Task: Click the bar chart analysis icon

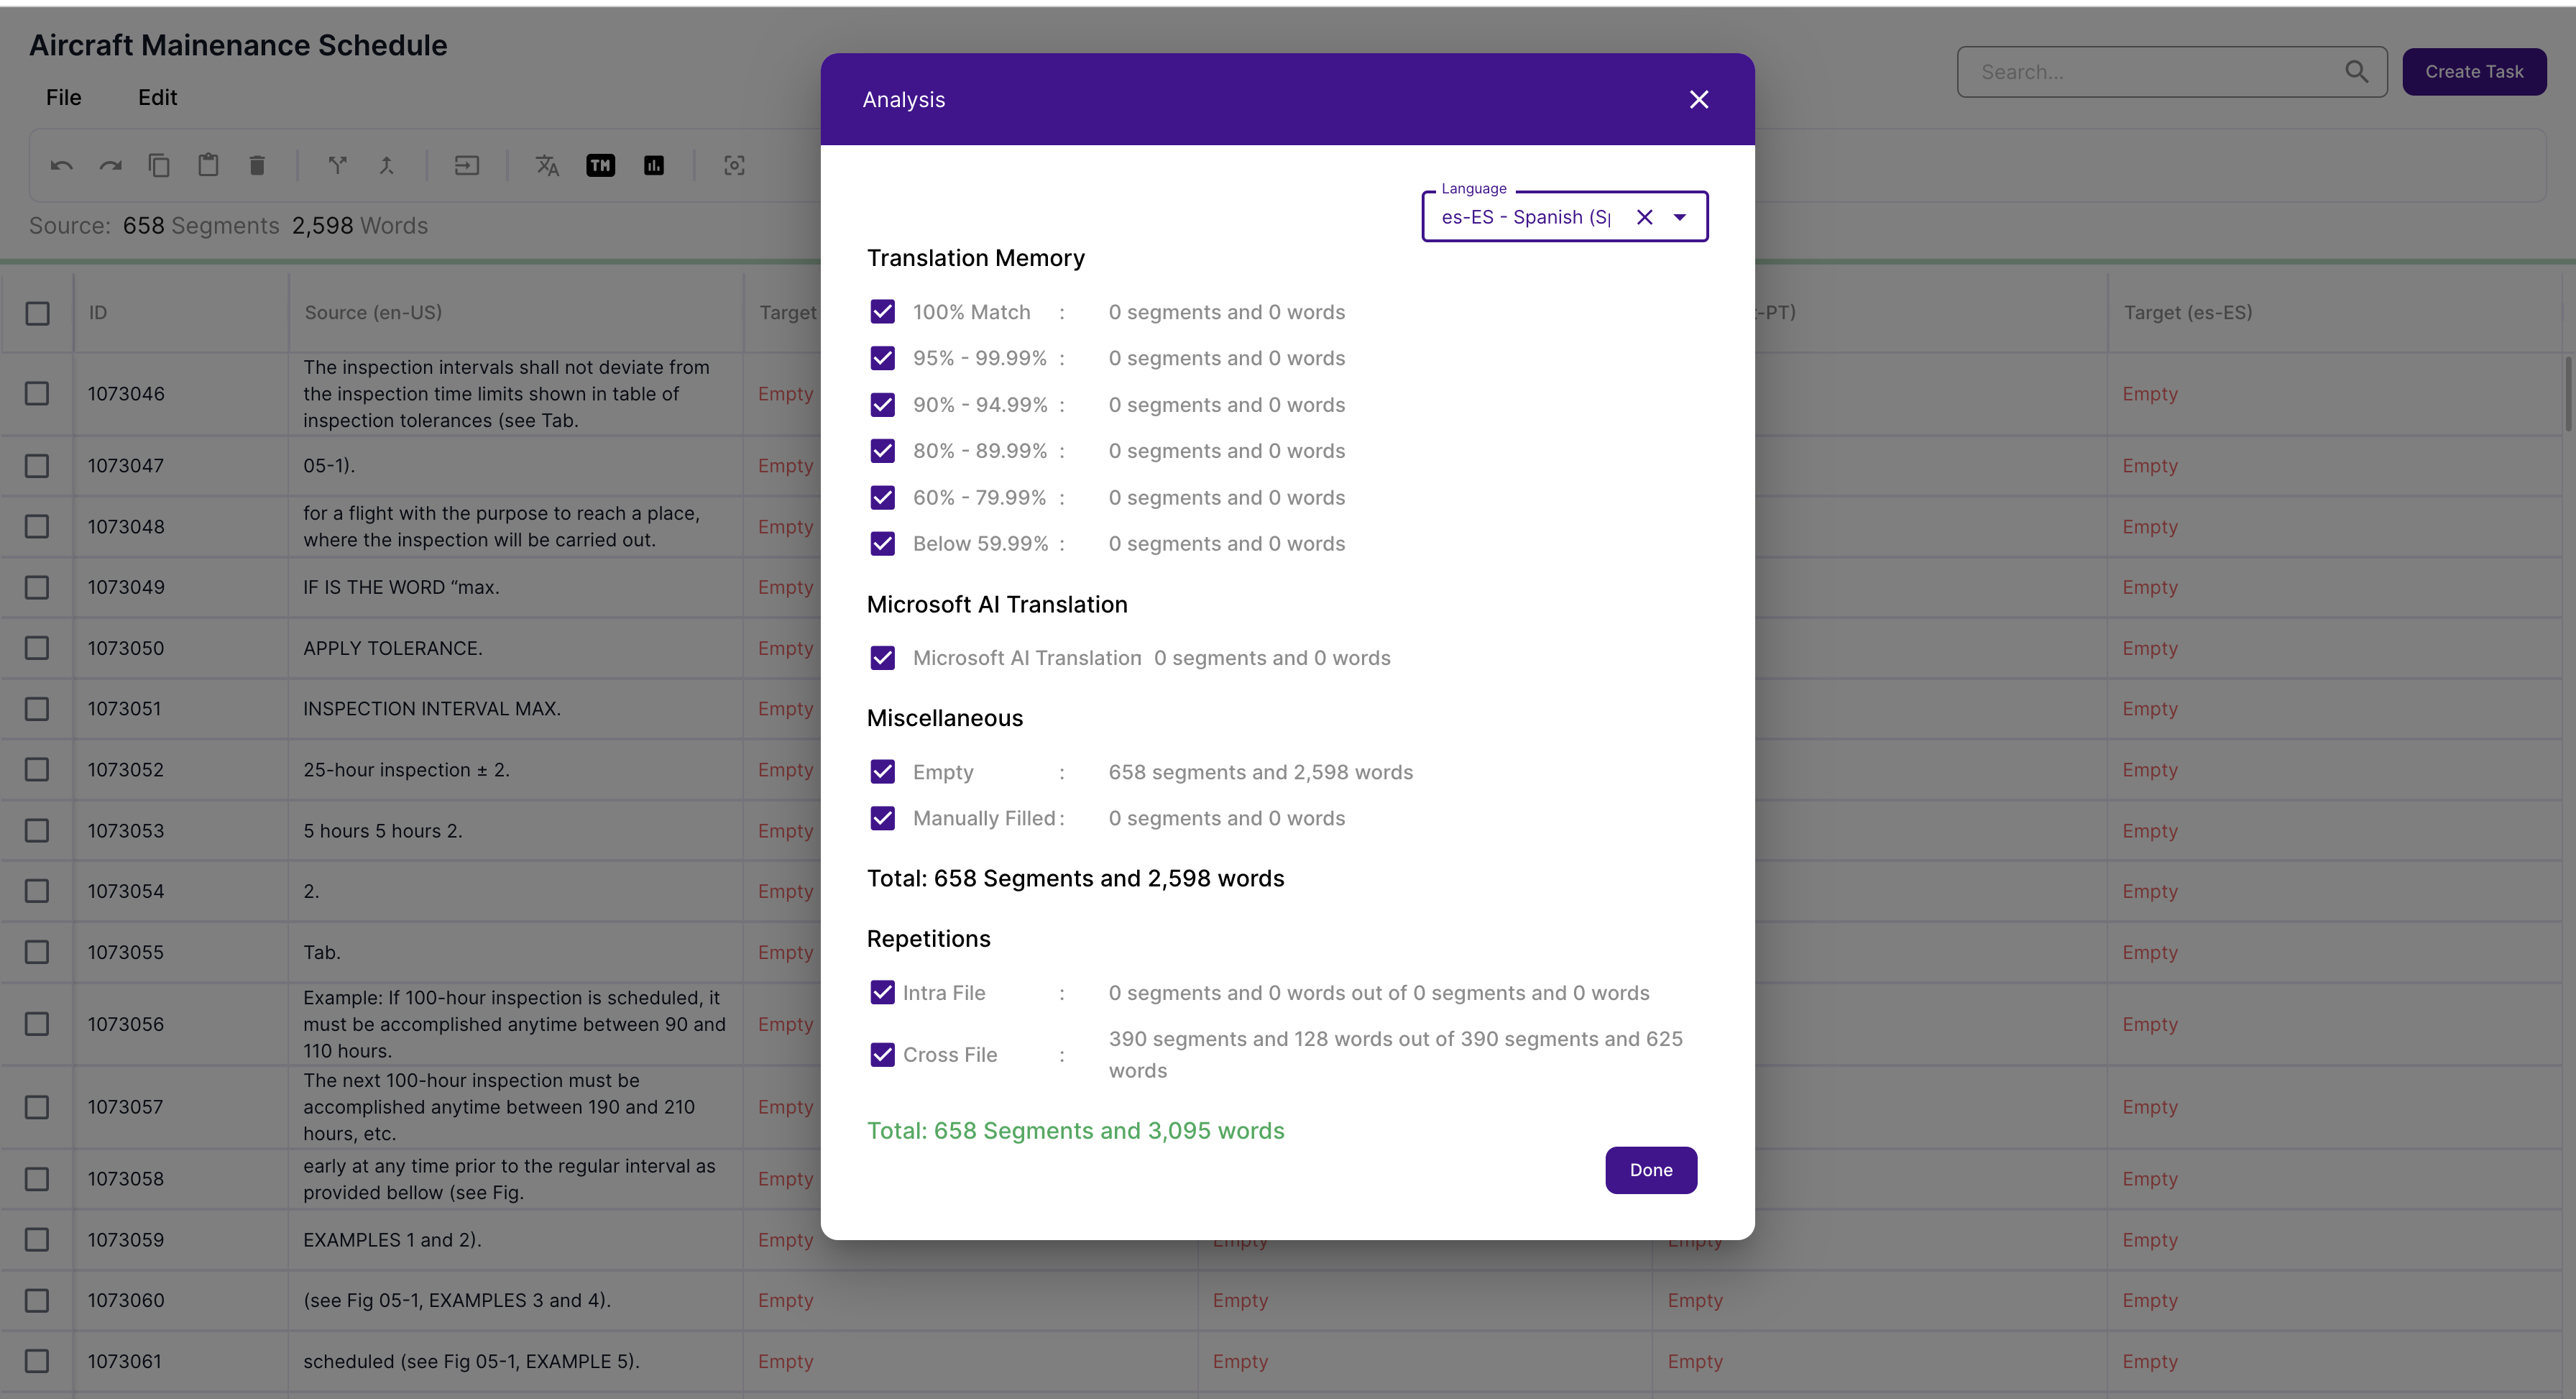Action: (654, 166)
